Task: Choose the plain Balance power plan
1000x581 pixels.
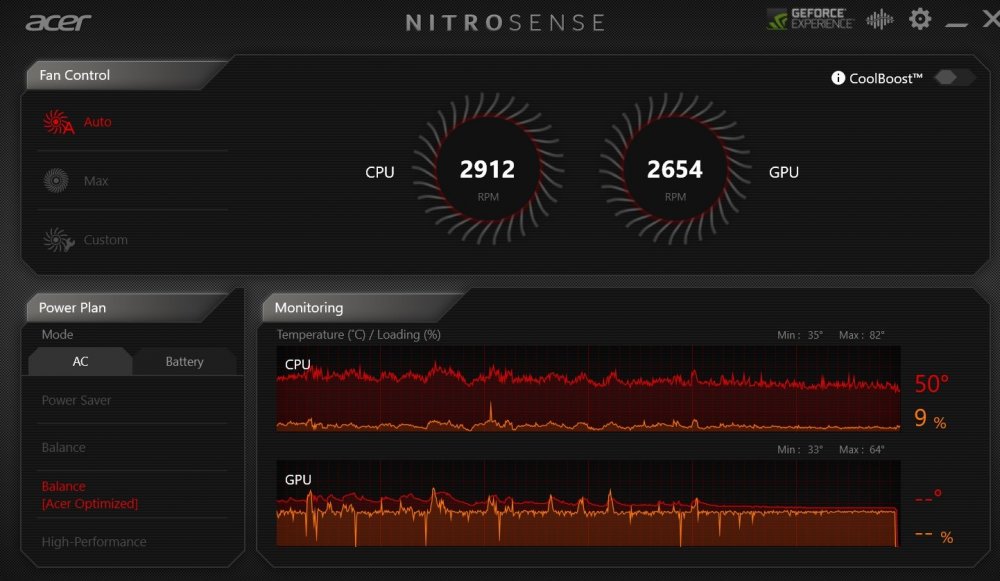Action: coord(63,447)
